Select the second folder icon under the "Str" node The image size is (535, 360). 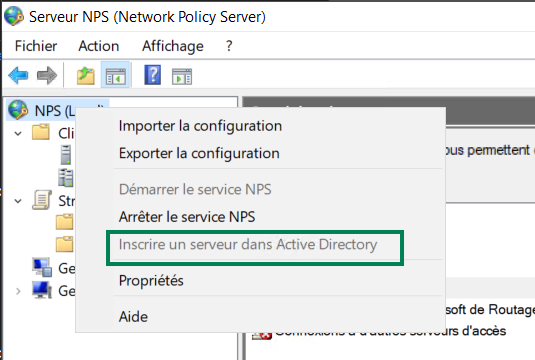tap(64, 244)
